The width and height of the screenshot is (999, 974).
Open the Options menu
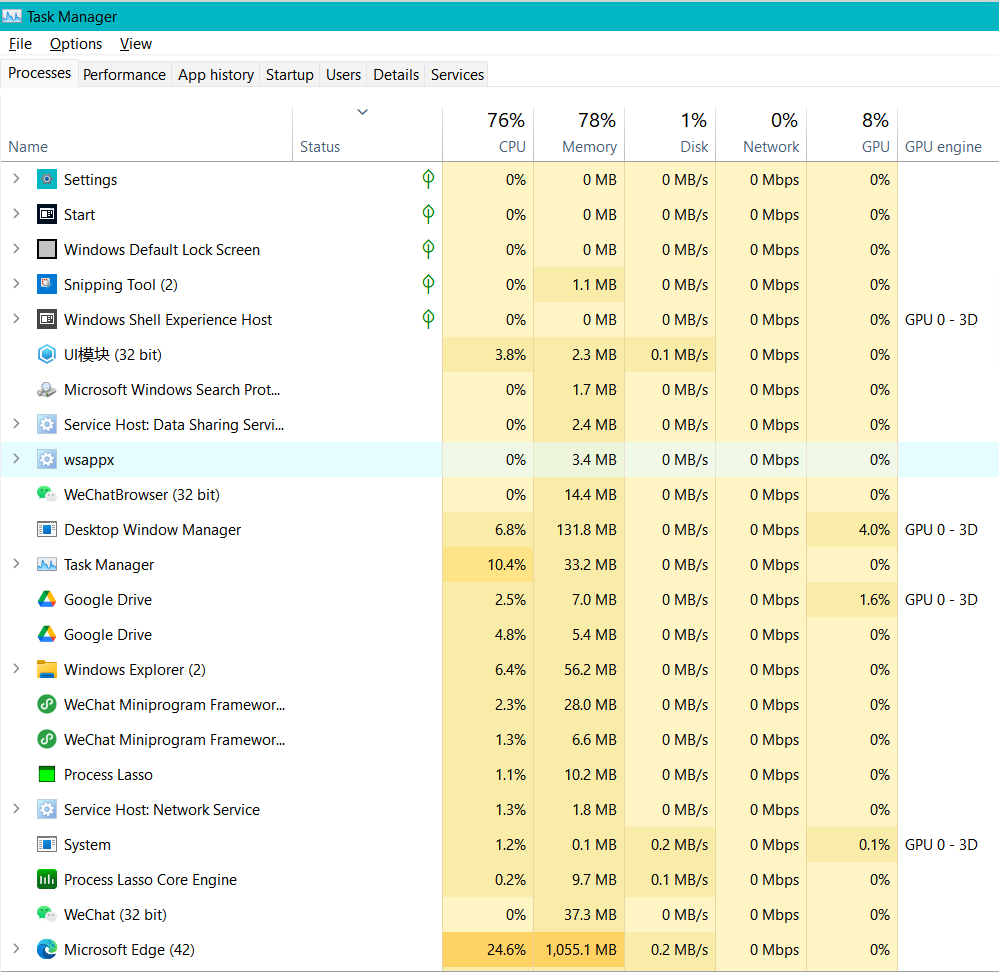[76, 44]
